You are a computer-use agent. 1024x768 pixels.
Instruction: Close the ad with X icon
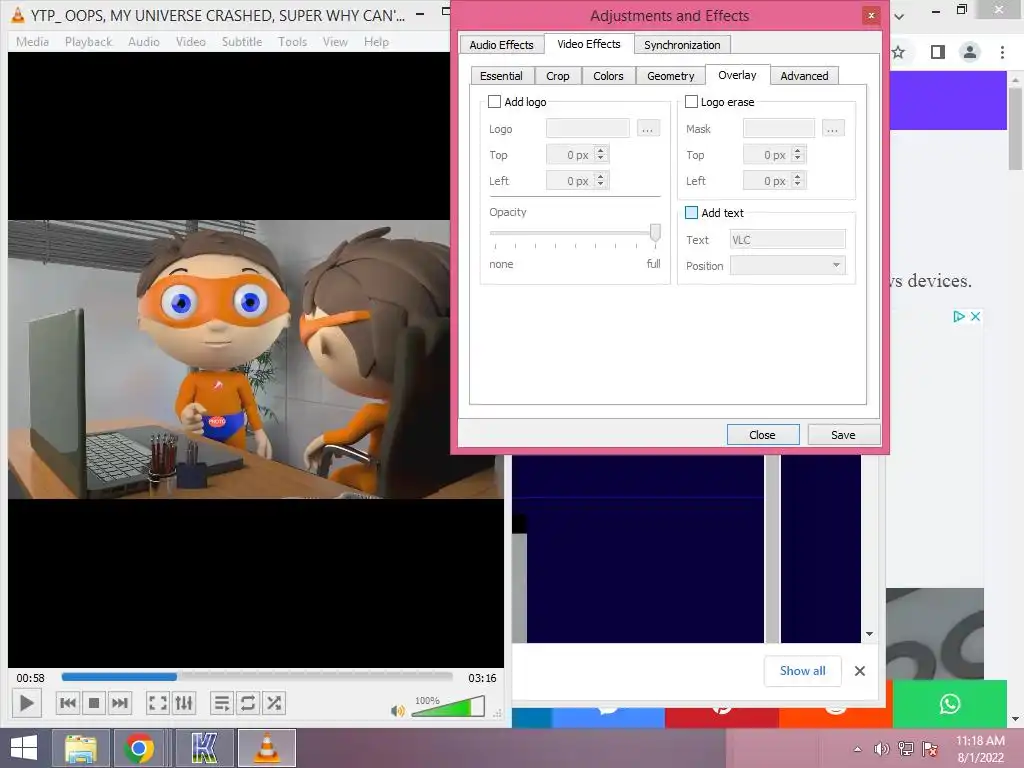(x=975, y=316)
